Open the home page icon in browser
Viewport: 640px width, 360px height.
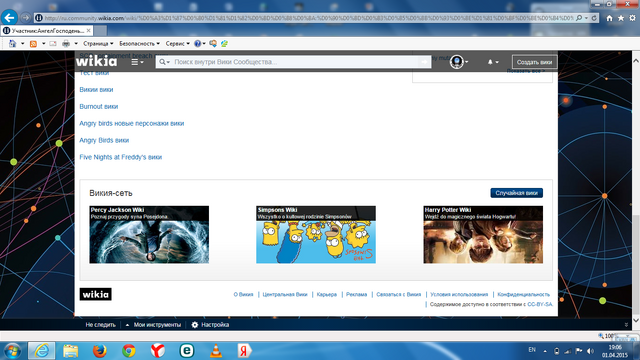tap(609, 18)
